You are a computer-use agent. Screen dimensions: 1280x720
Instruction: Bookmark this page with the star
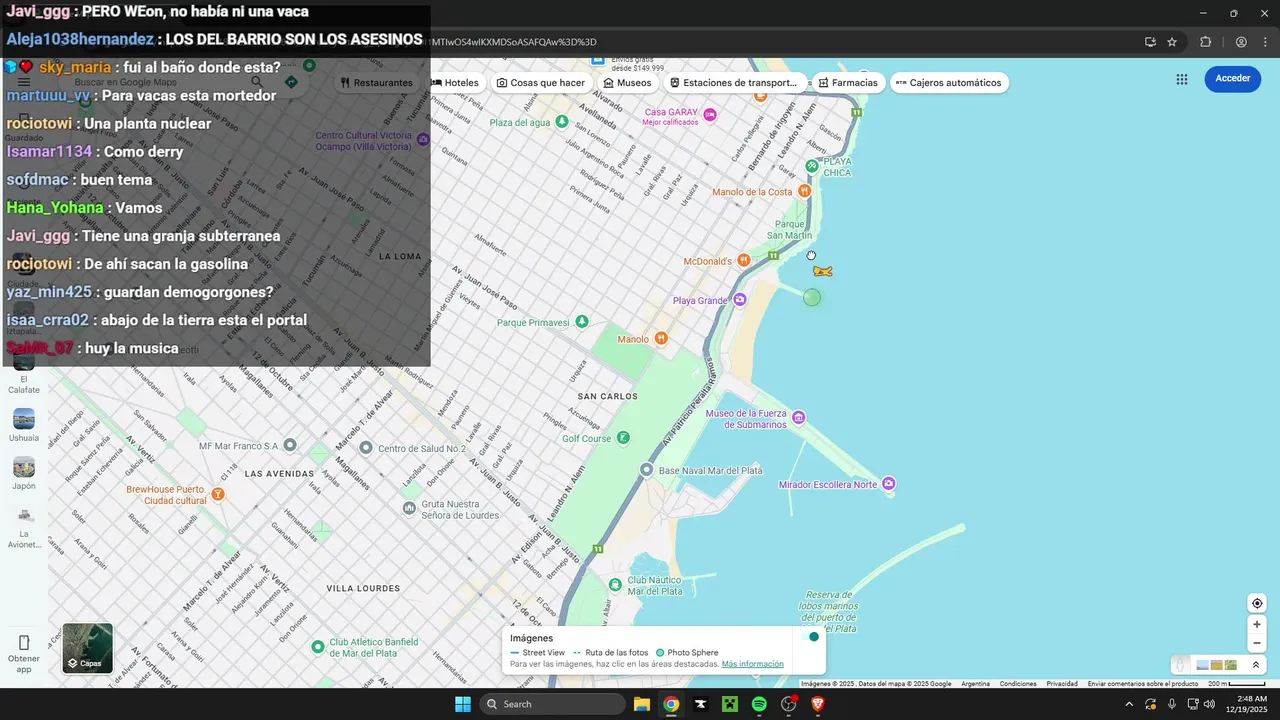click(x=1172, y=42)
